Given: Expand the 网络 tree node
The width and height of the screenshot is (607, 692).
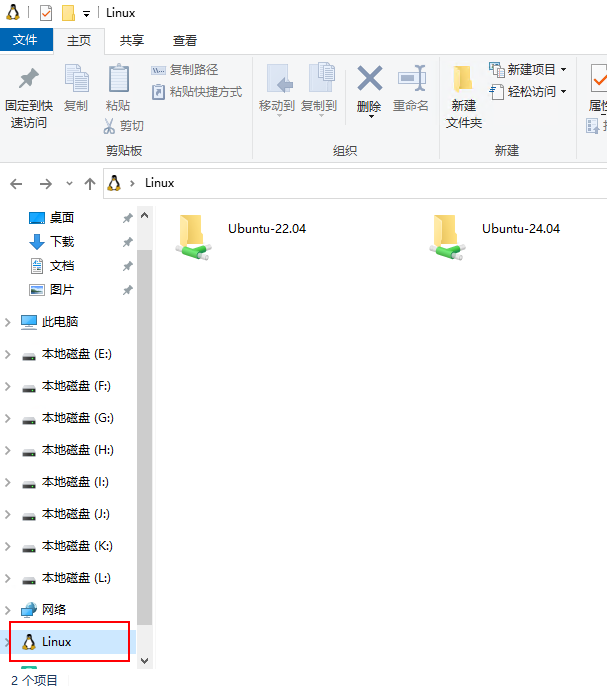Looking at the screenshot, I should pyautogui.click(x=8, y=610).
